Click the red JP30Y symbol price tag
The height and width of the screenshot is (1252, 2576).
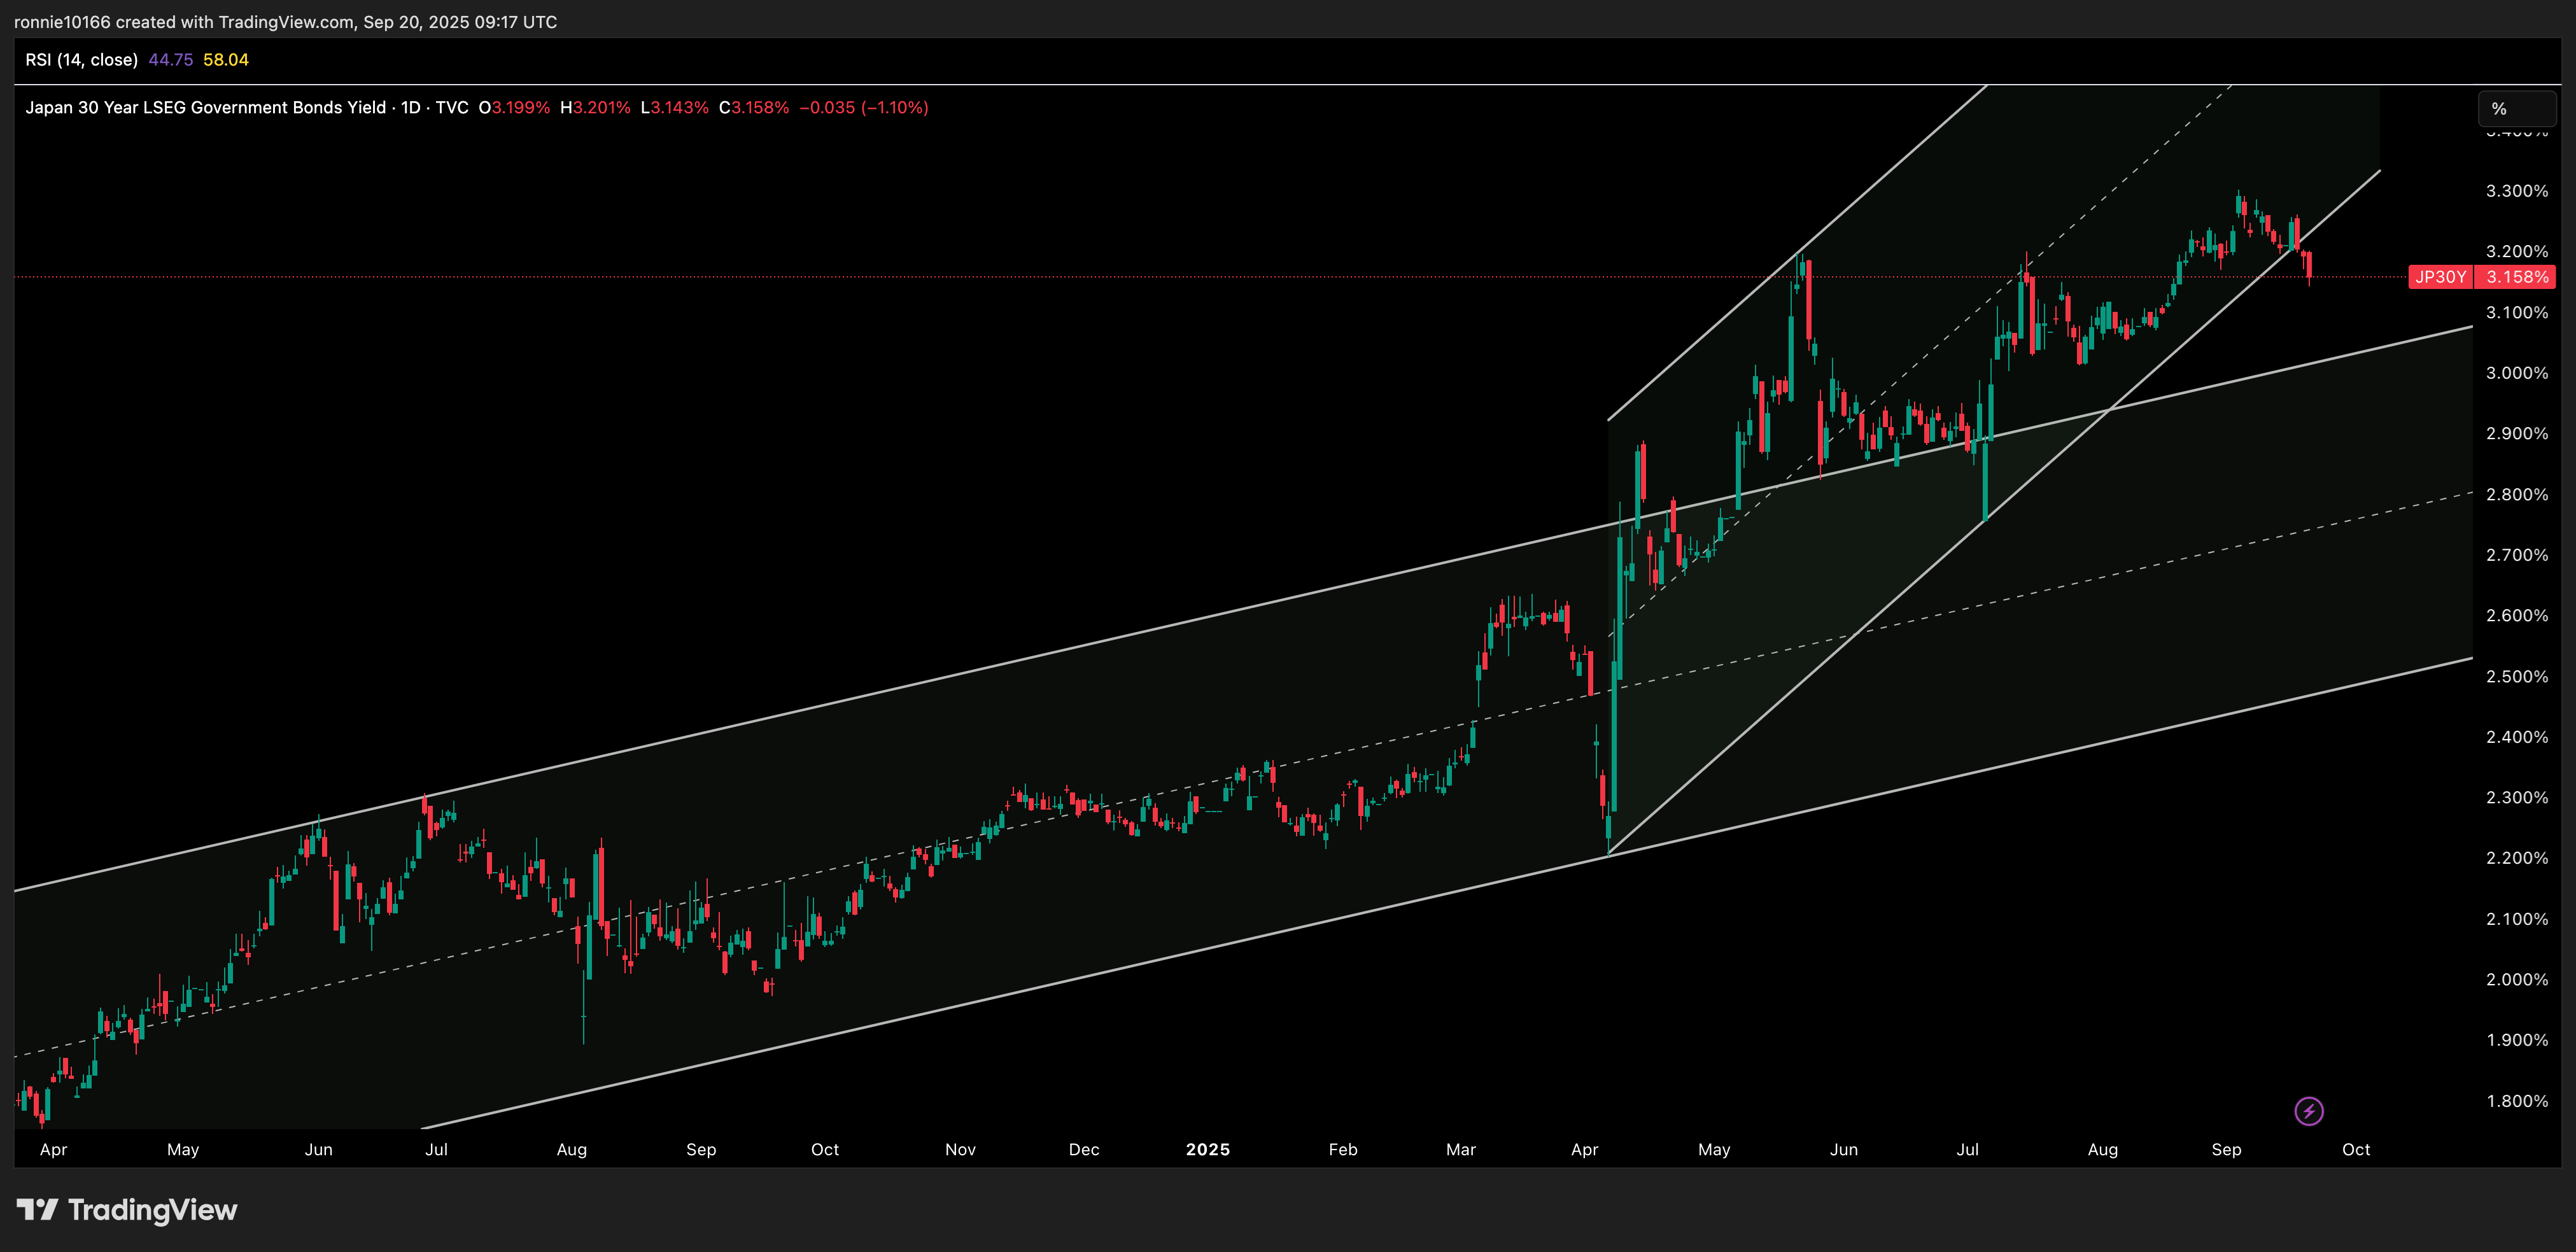pyautogui.click(x=2440, y=277)
